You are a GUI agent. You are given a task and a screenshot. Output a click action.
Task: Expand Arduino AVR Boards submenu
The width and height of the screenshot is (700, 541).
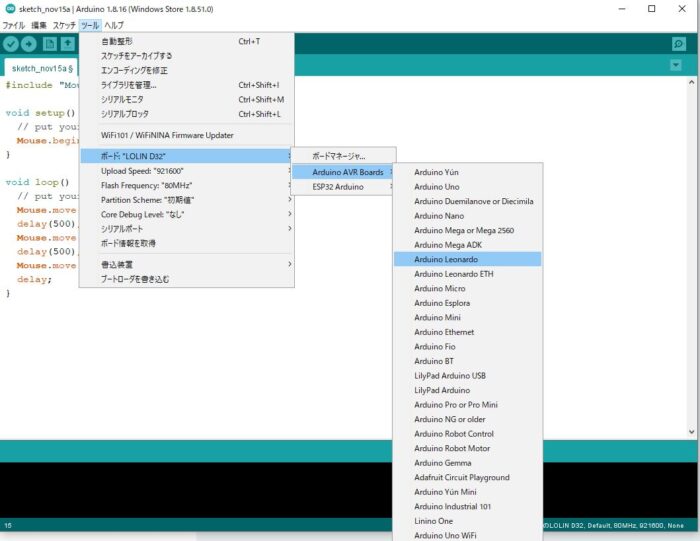(x=343, y=172)
